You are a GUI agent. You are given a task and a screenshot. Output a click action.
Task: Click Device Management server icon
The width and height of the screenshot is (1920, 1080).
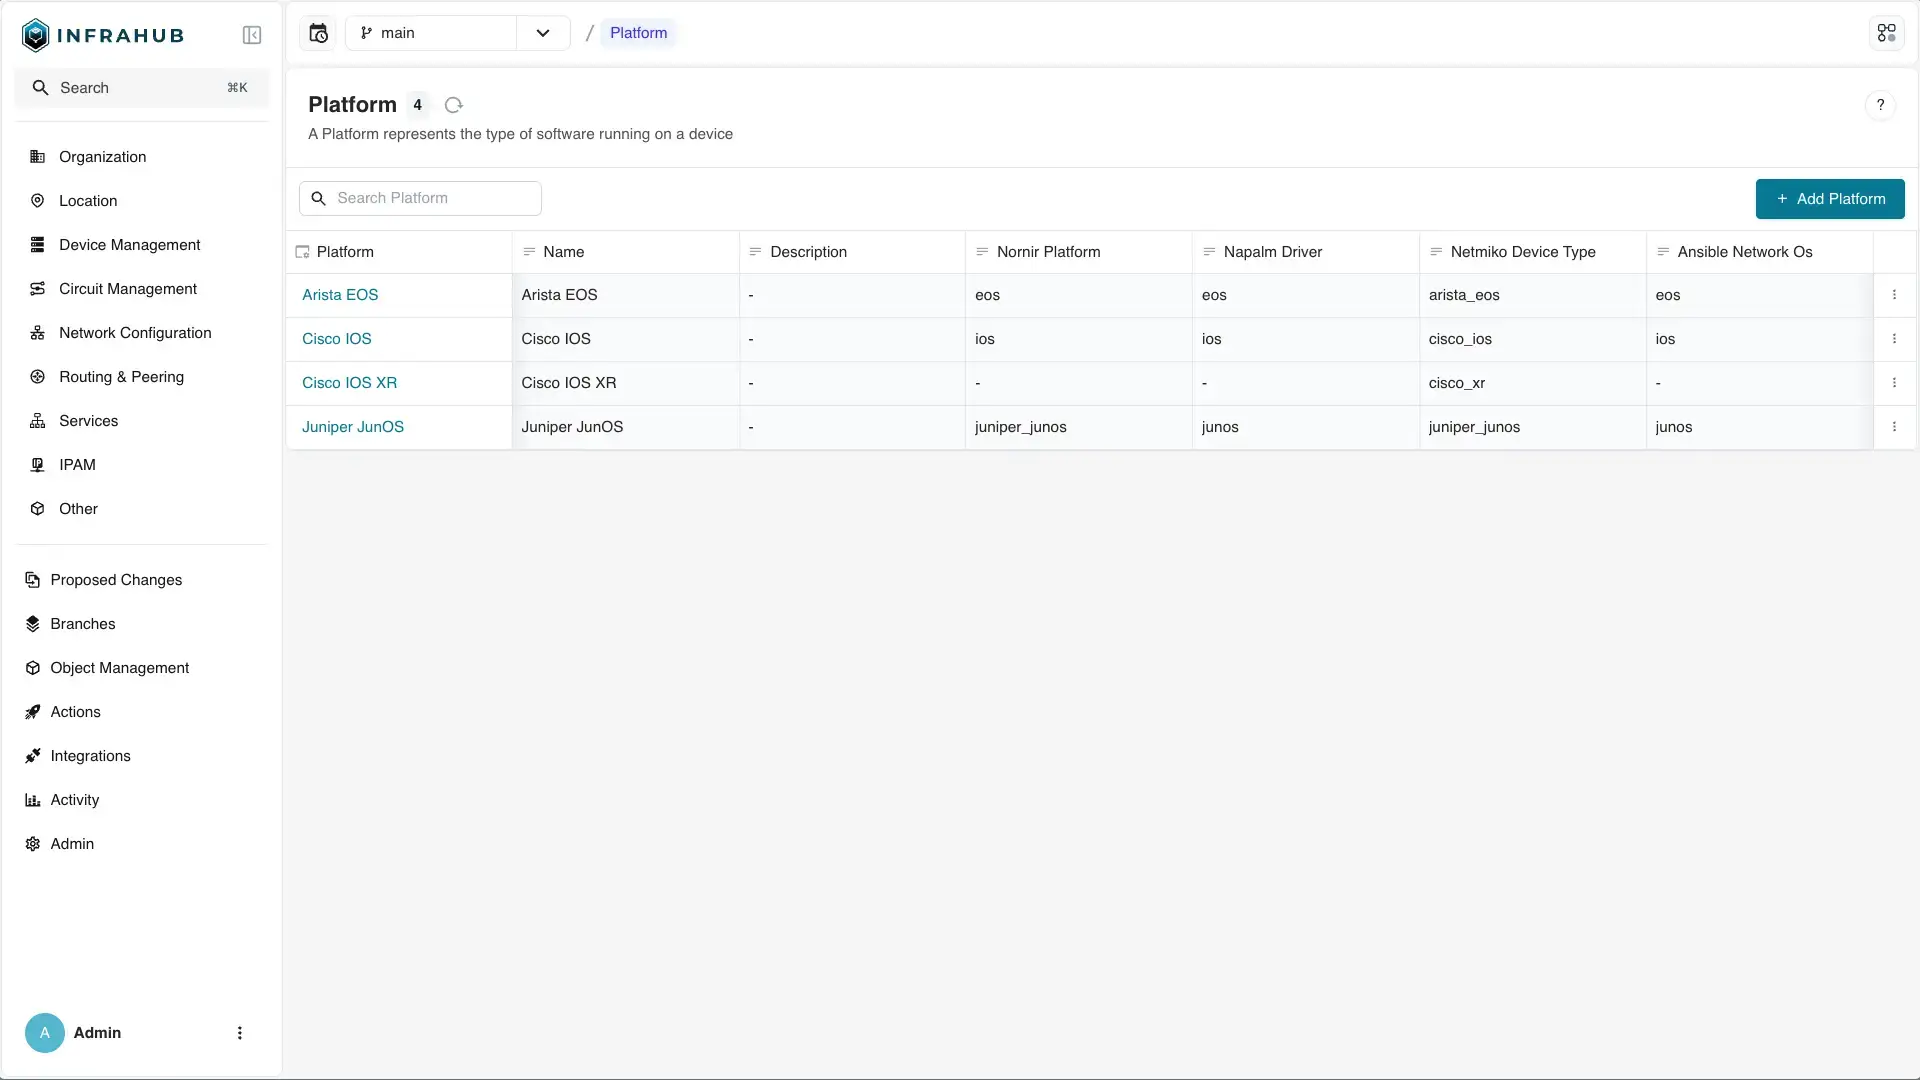tap(37, 245)
